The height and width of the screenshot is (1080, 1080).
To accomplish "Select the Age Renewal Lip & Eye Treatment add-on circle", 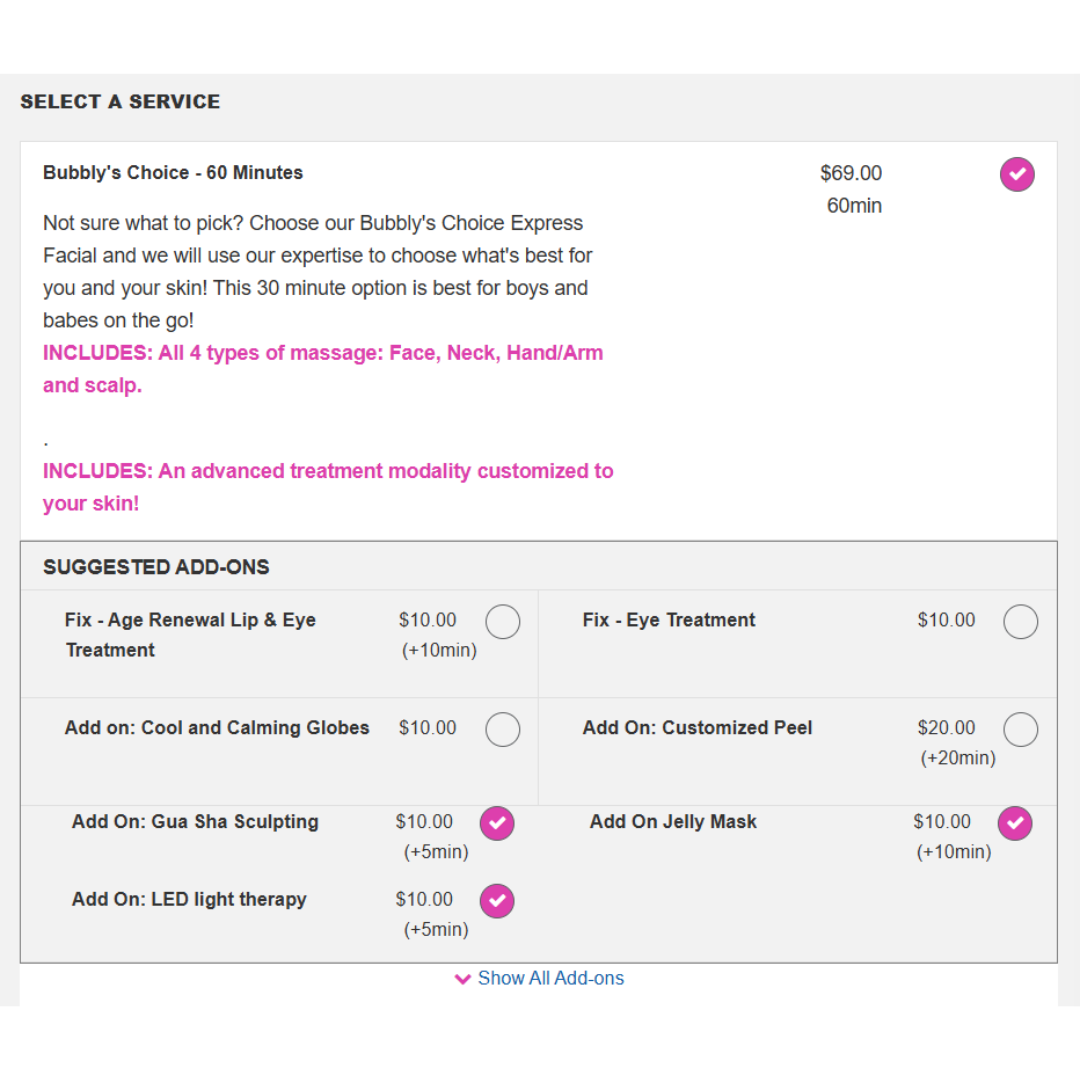I will (x=502, y=621).
